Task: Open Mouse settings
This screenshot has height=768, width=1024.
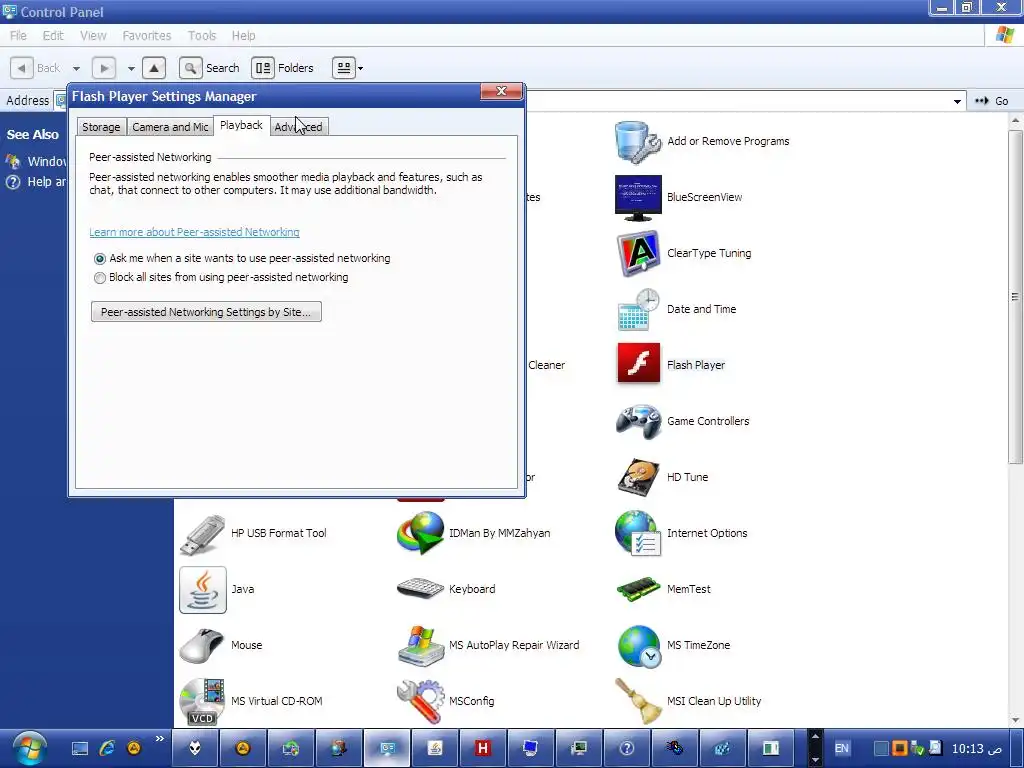Action: (x=221, y=645)
